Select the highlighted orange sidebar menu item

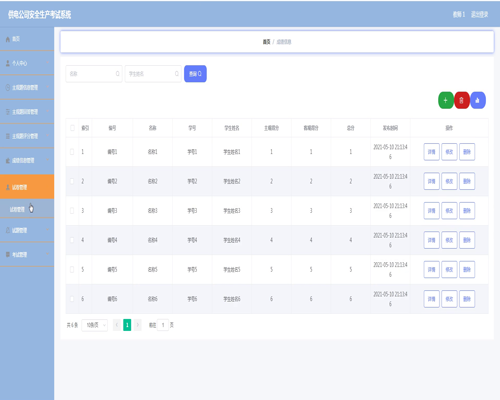[27, 187]
